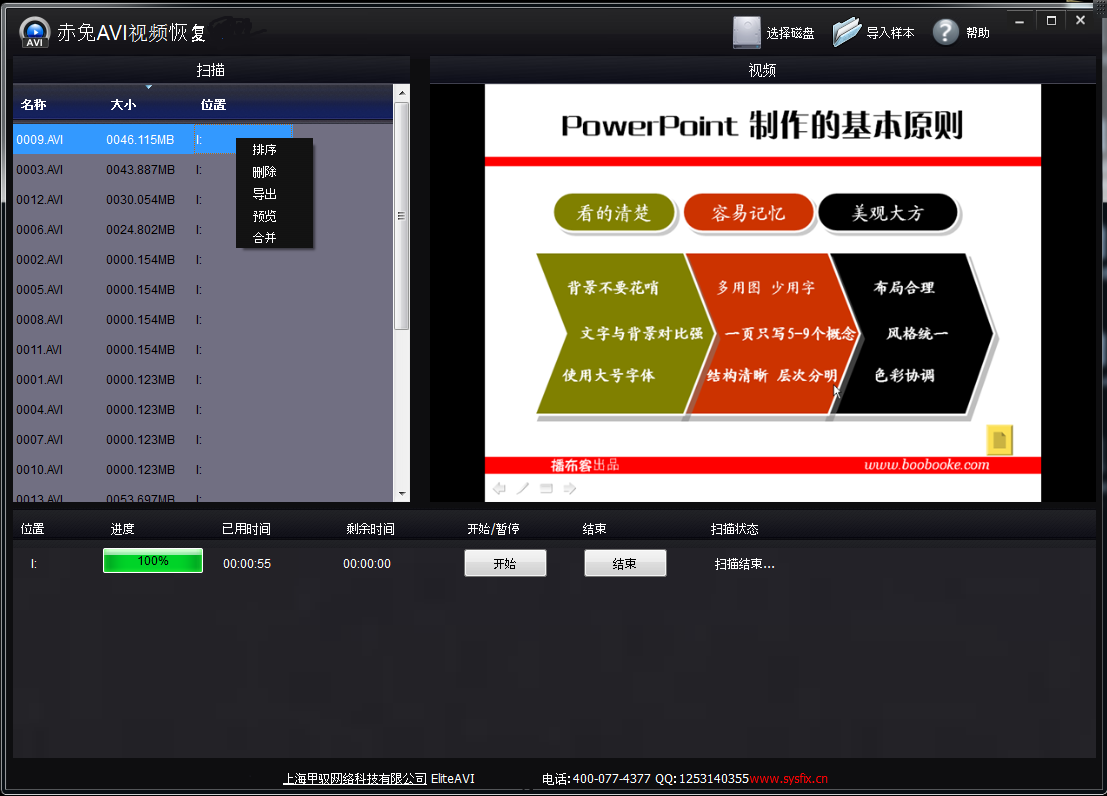This screenshot has height=796, width=1107.
Task: Click the file list scroll up arrow
Action: (402, 93)
